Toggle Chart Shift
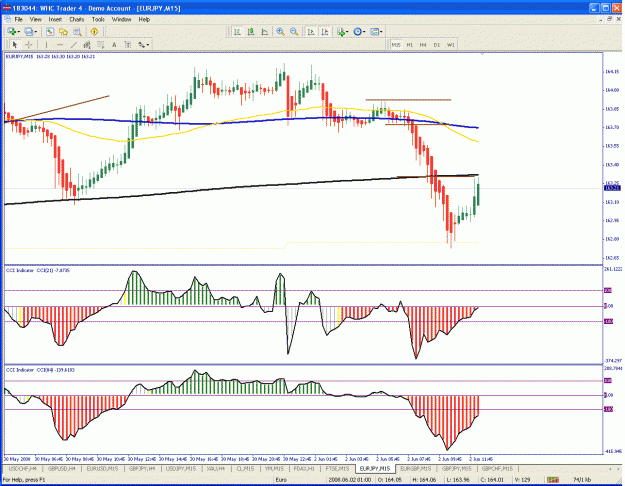The width and height of the screenshot is (625, 486). coord(324,31)
